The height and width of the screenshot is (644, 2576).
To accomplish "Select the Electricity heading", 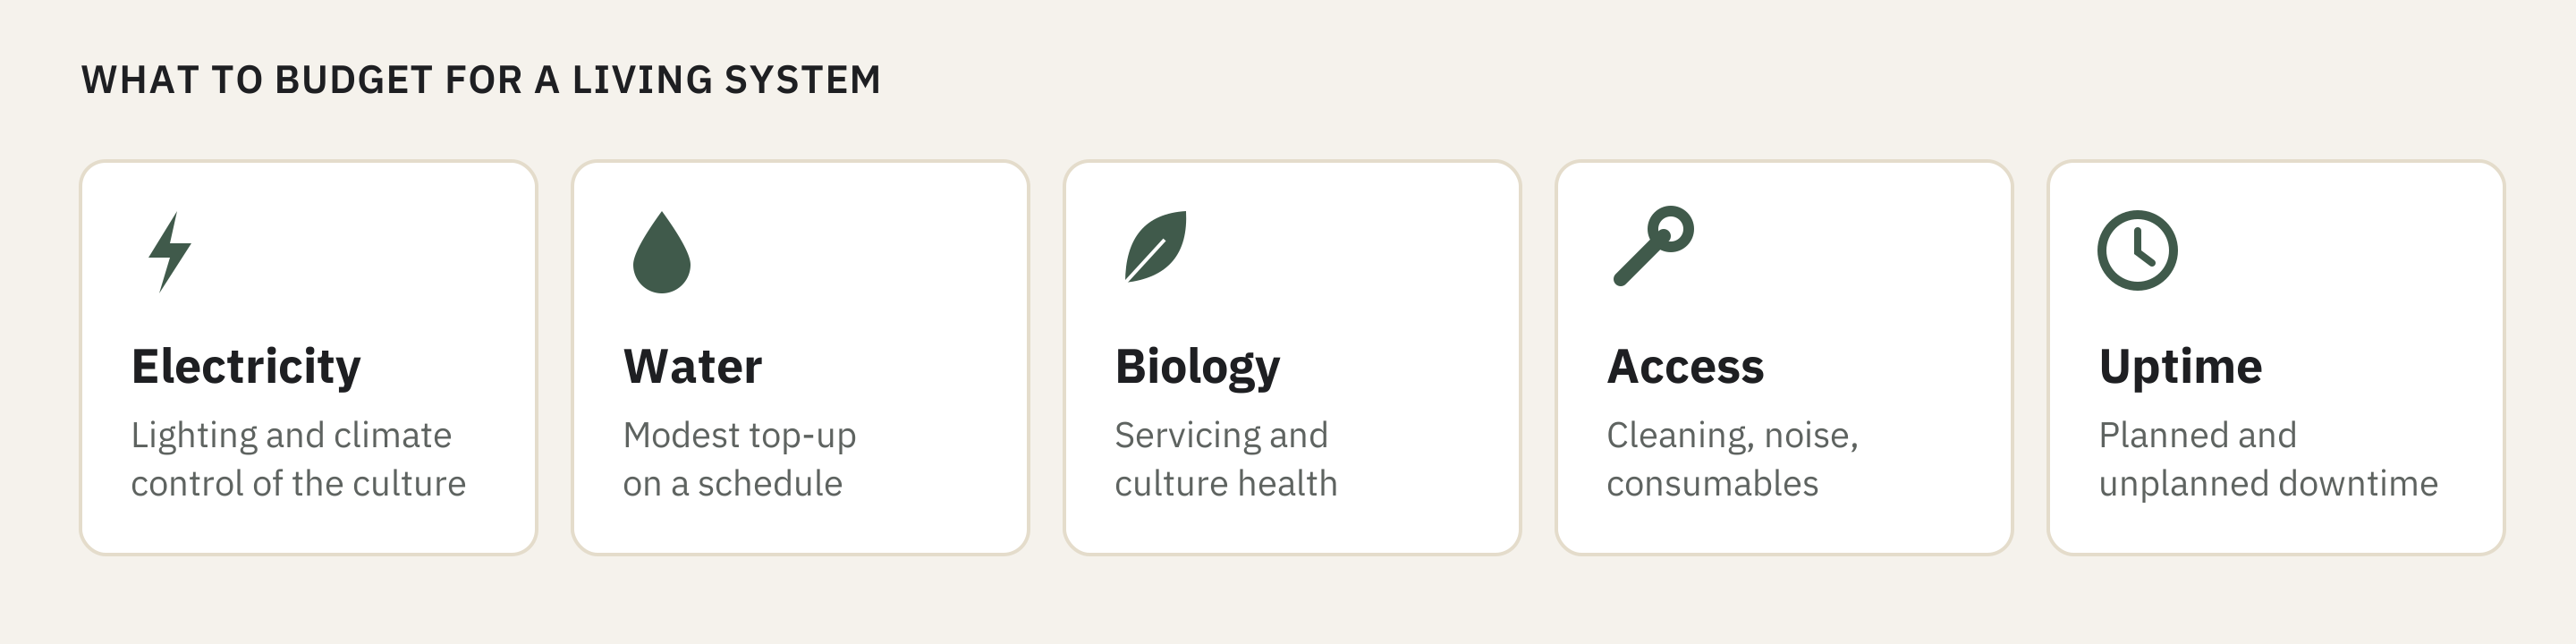I will point(246,367).
